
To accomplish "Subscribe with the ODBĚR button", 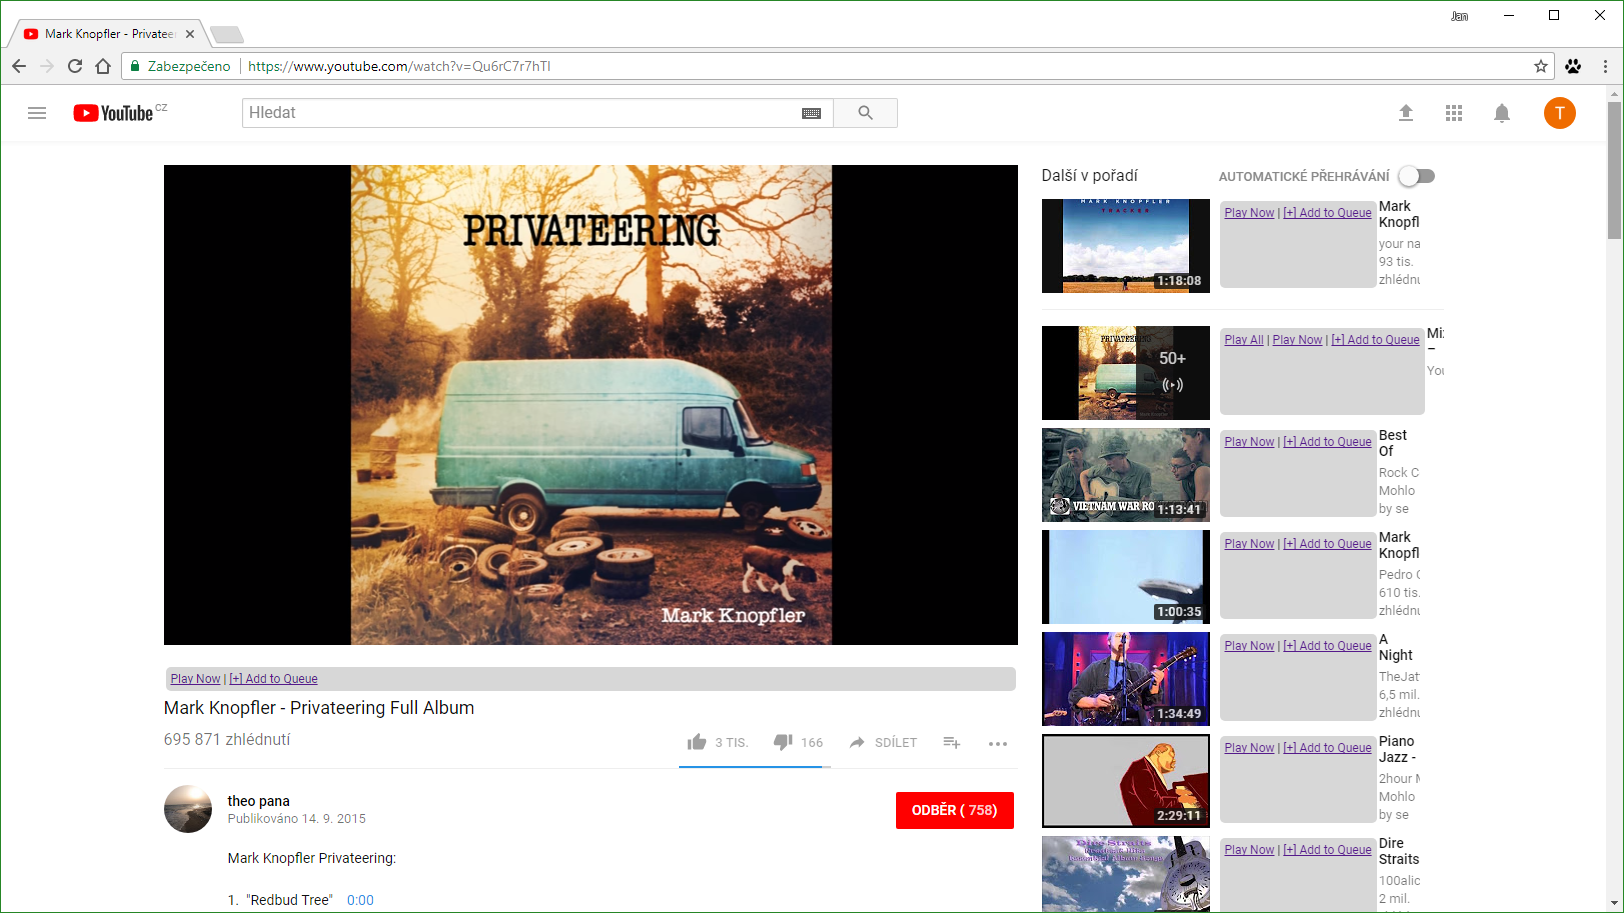I will (954, 810).
